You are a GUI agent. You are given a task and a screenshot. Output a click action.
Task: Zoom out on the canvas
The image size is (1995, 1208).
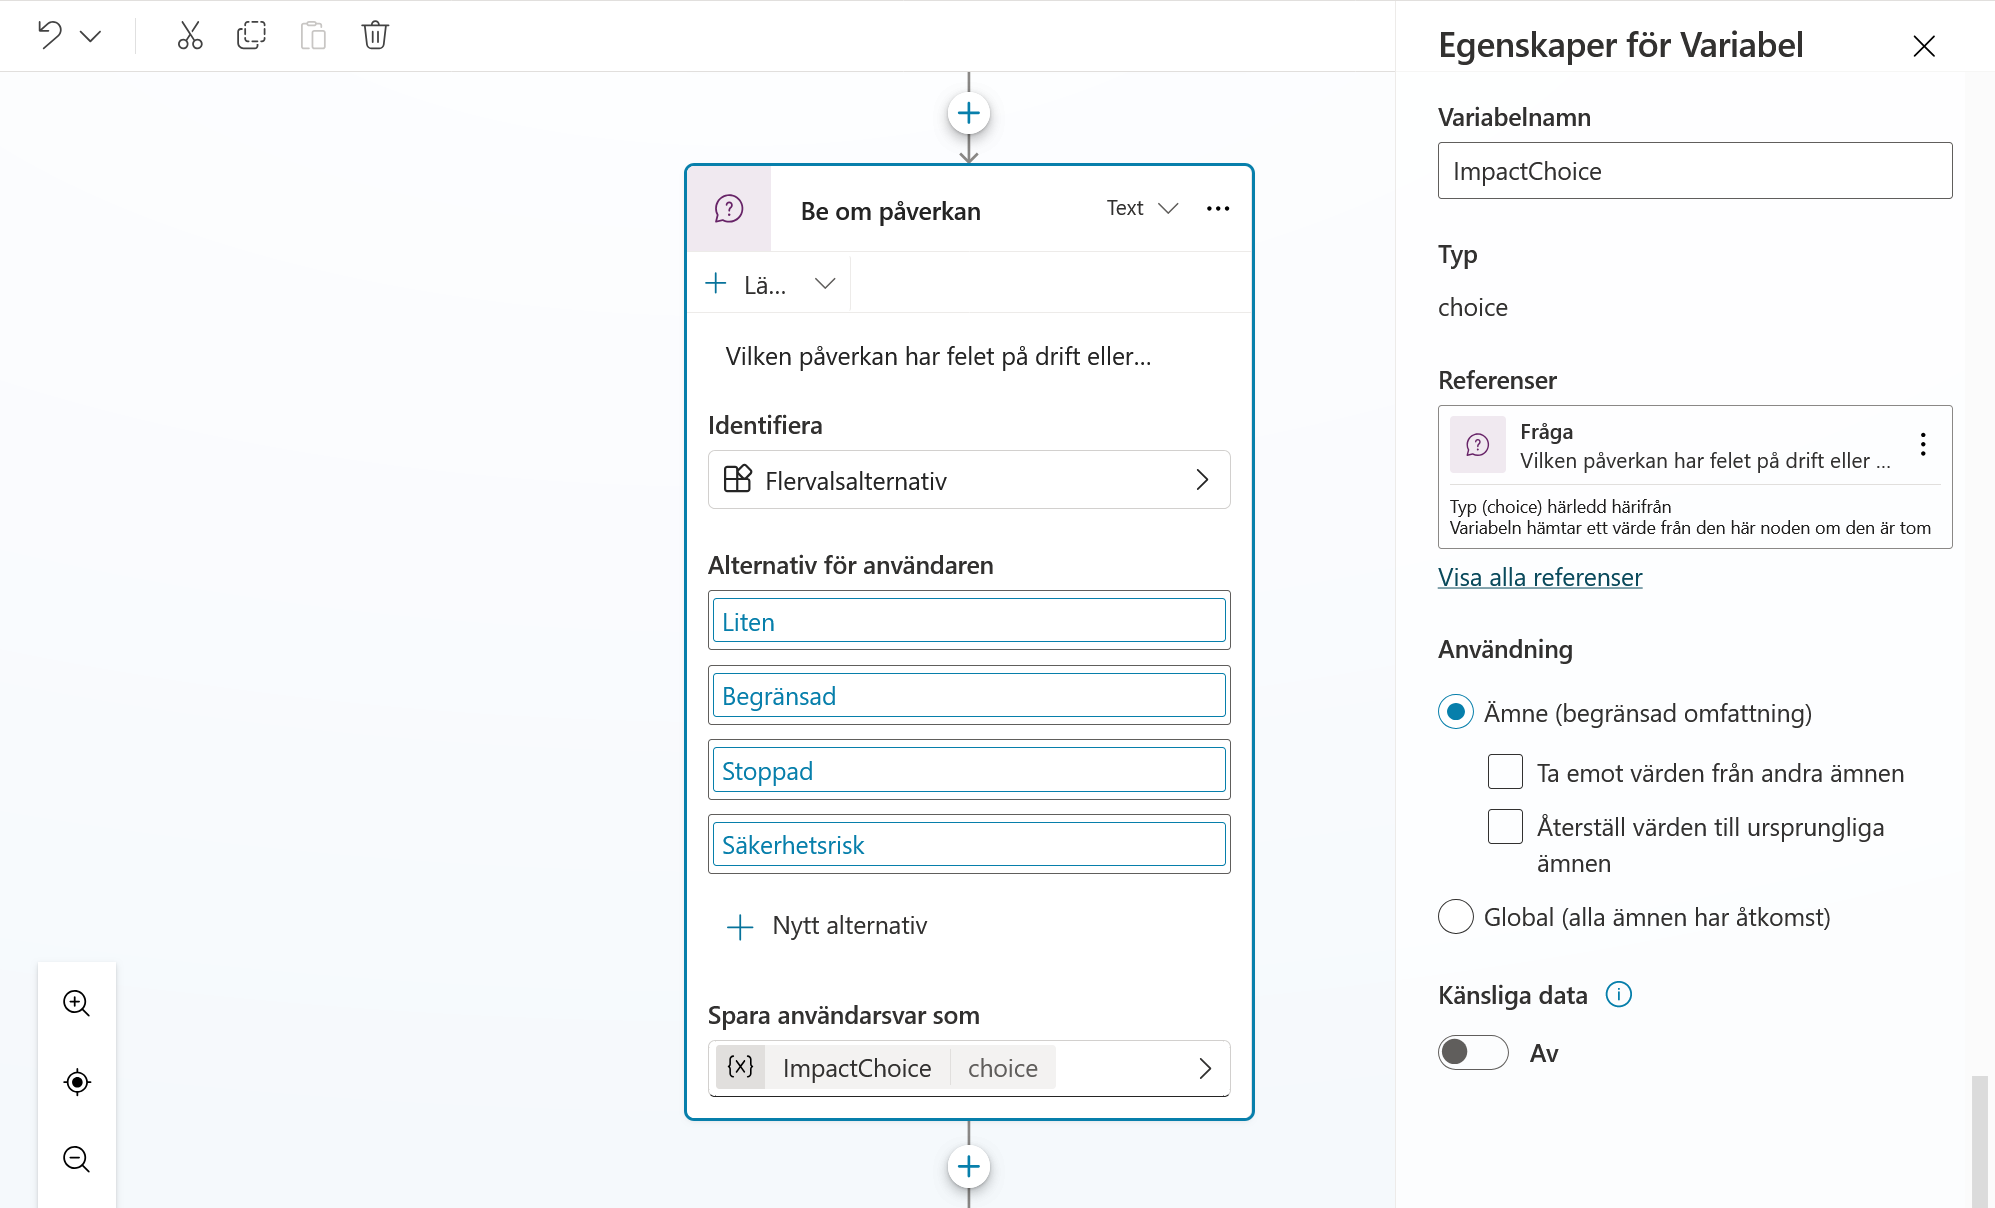(77, 1159)
